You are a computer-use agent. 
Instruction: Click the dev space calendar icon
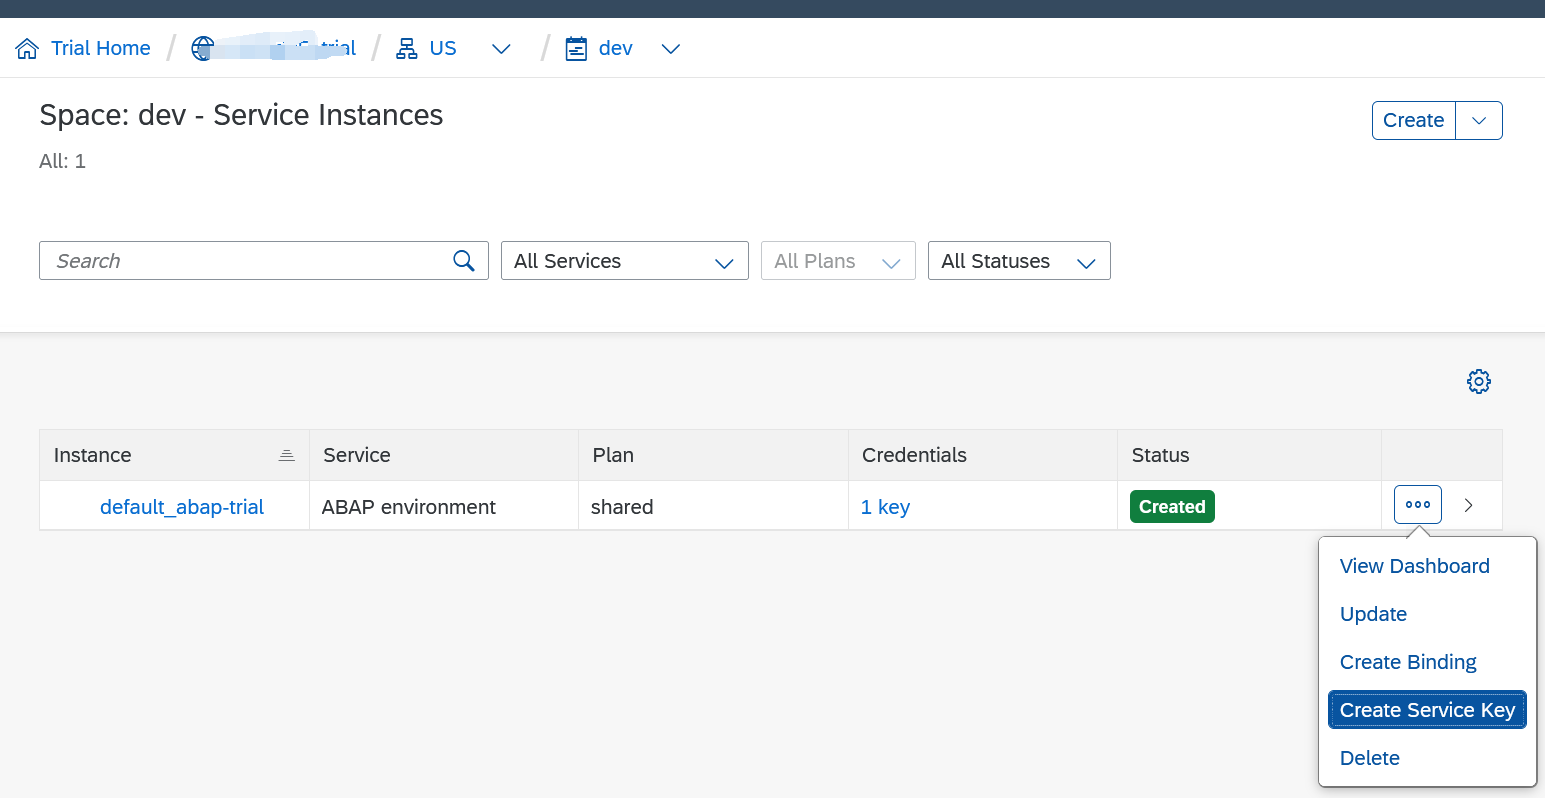576,47
